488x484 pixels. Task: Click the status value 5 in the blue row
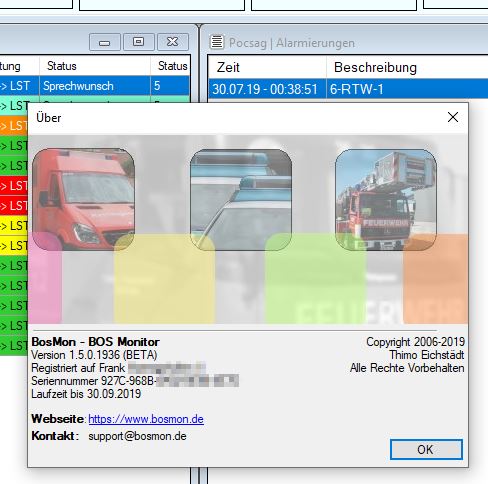pyautogui.click(x=170, y=86)
